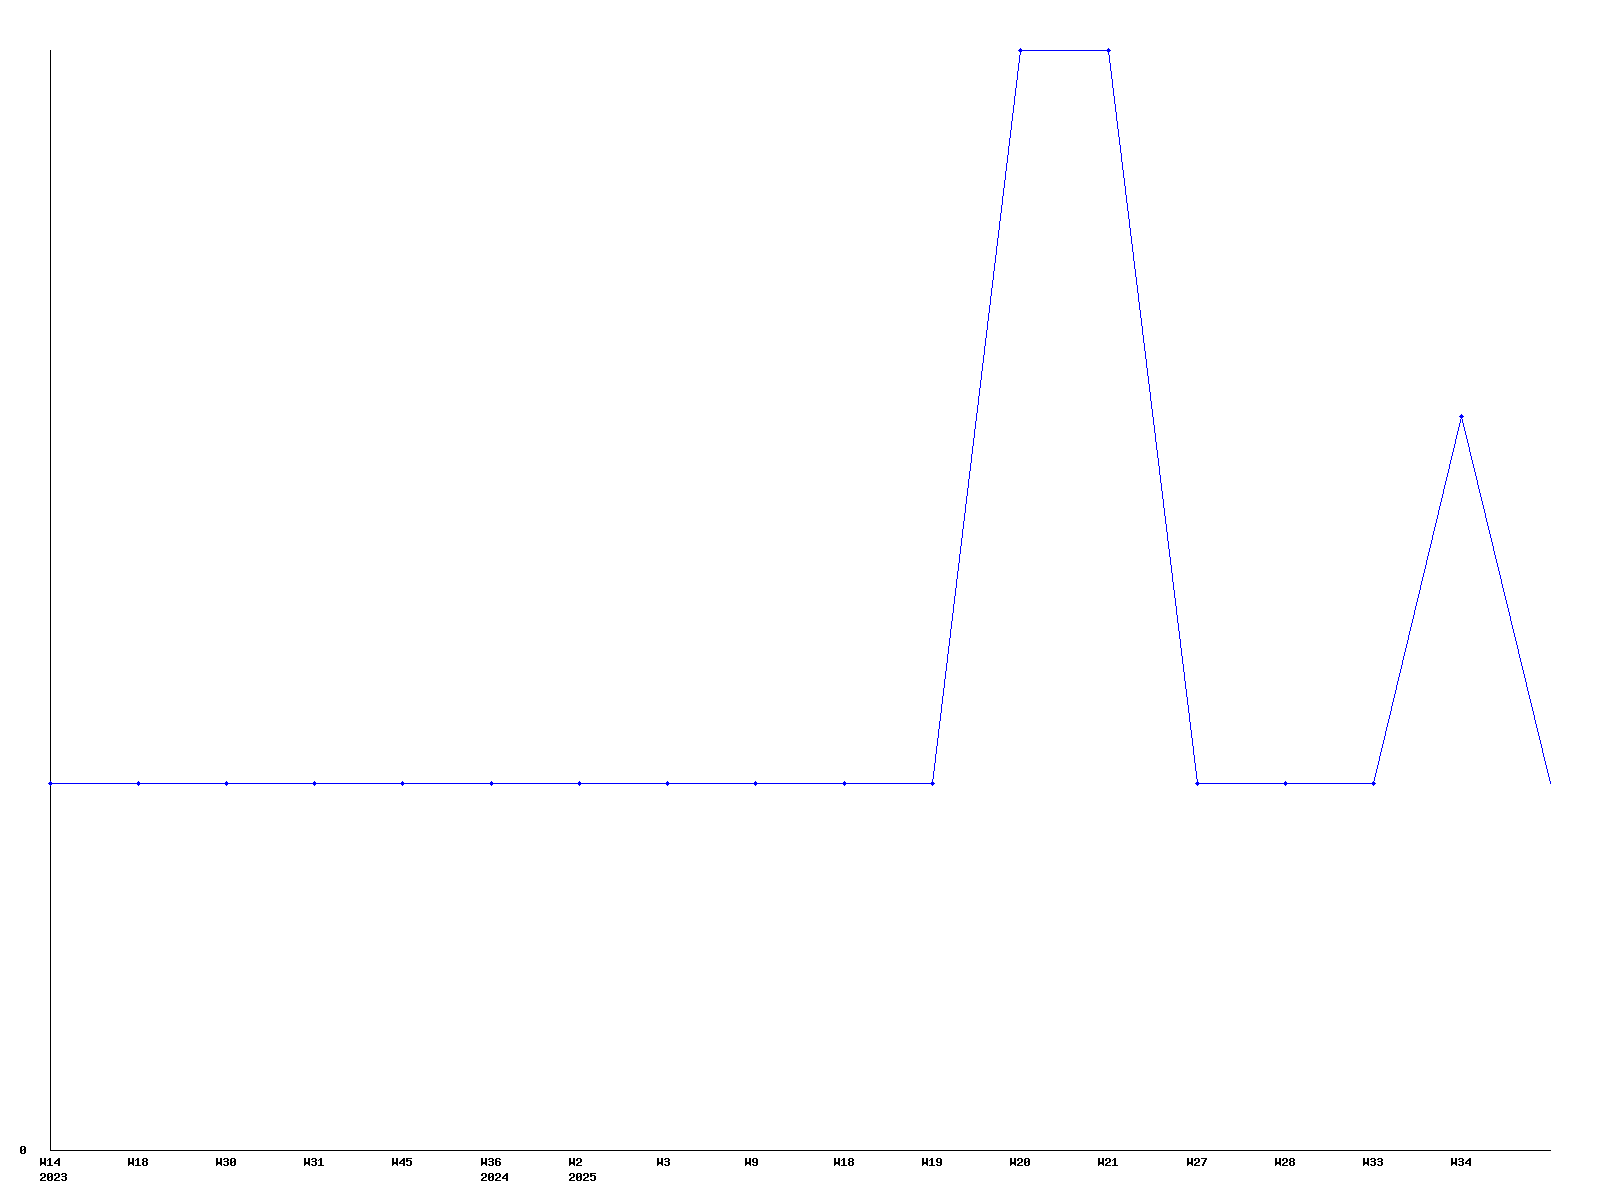
Task: Click the data point above W9
Action: coord(755,783)
